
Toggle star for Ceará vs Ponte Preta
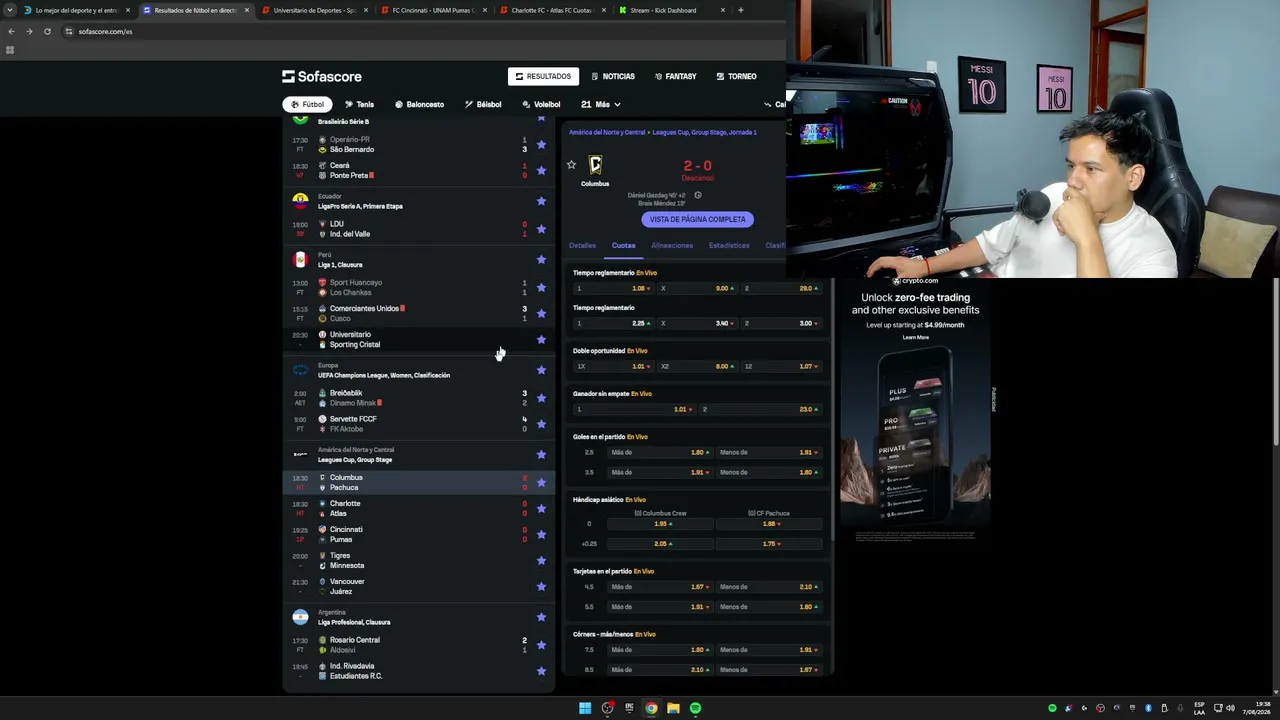(541, 170)
